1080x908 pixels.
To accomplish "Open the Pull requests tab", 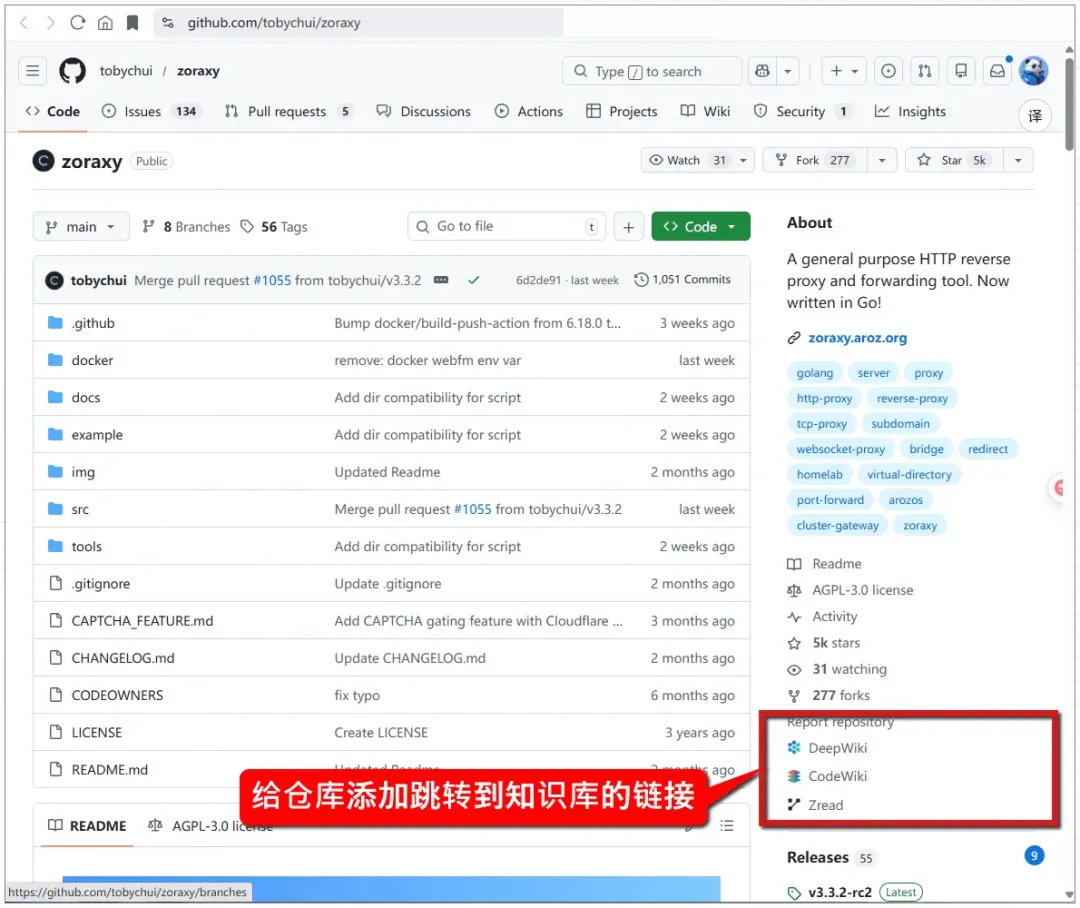I will (x=289, y=112).
